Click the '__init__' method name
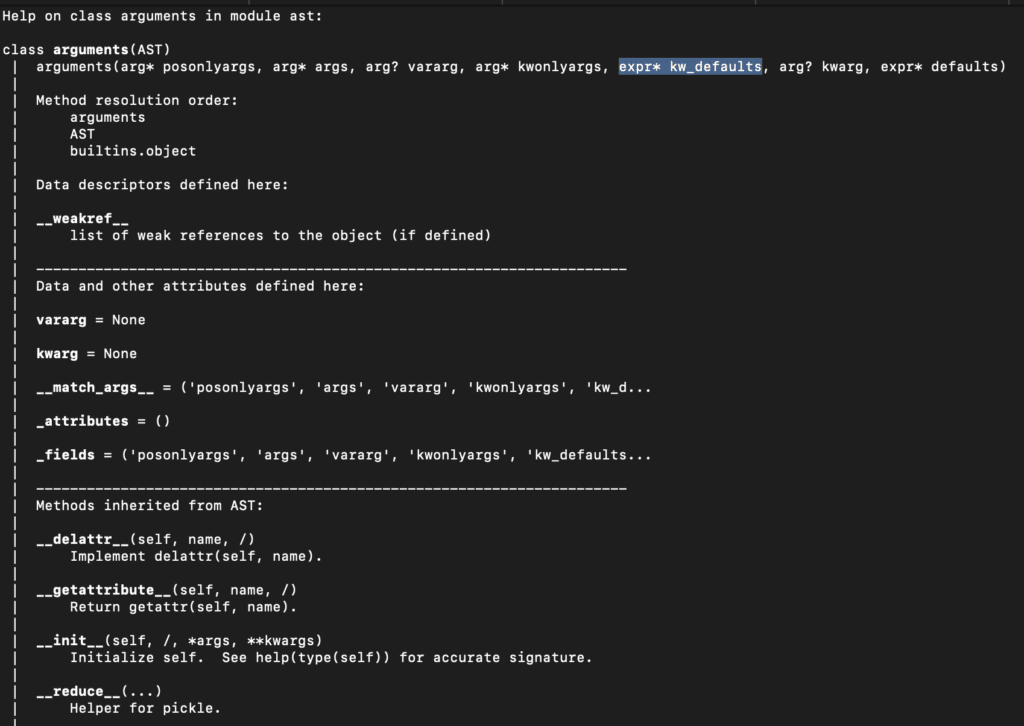 [70, 640]
